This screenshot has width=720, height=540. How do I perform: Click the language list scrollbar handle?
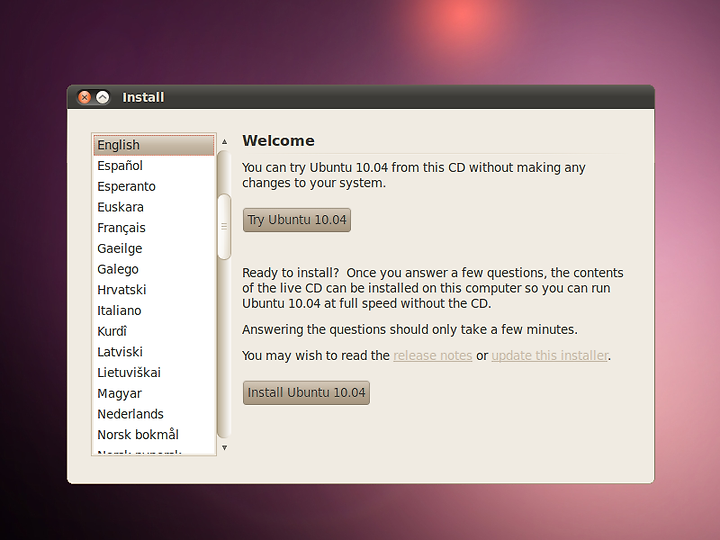tap(224, 227)
